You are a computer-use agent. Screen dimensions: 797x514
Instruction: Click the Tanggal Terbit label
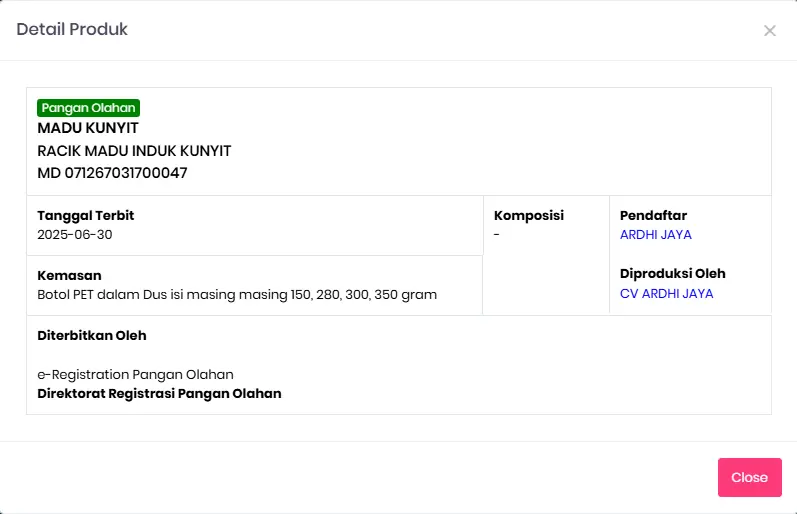[85, 216]
